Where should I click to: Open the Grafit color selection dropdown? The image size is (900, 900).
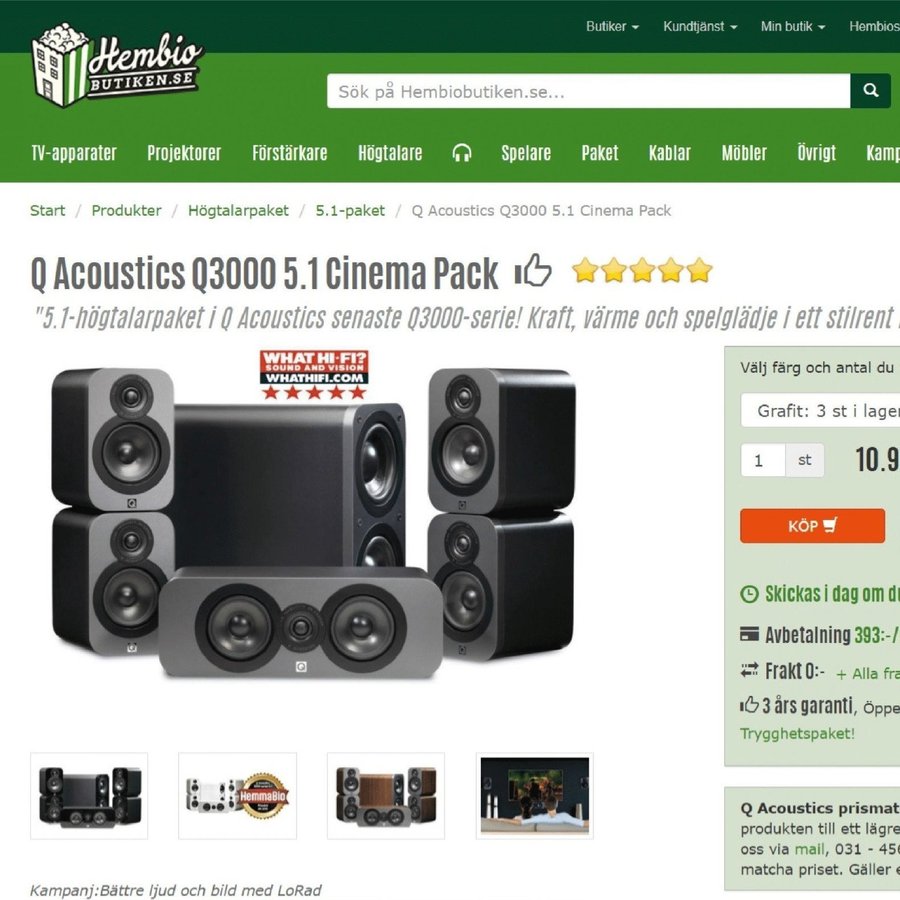pyautogui.click(x=821, y=410)
